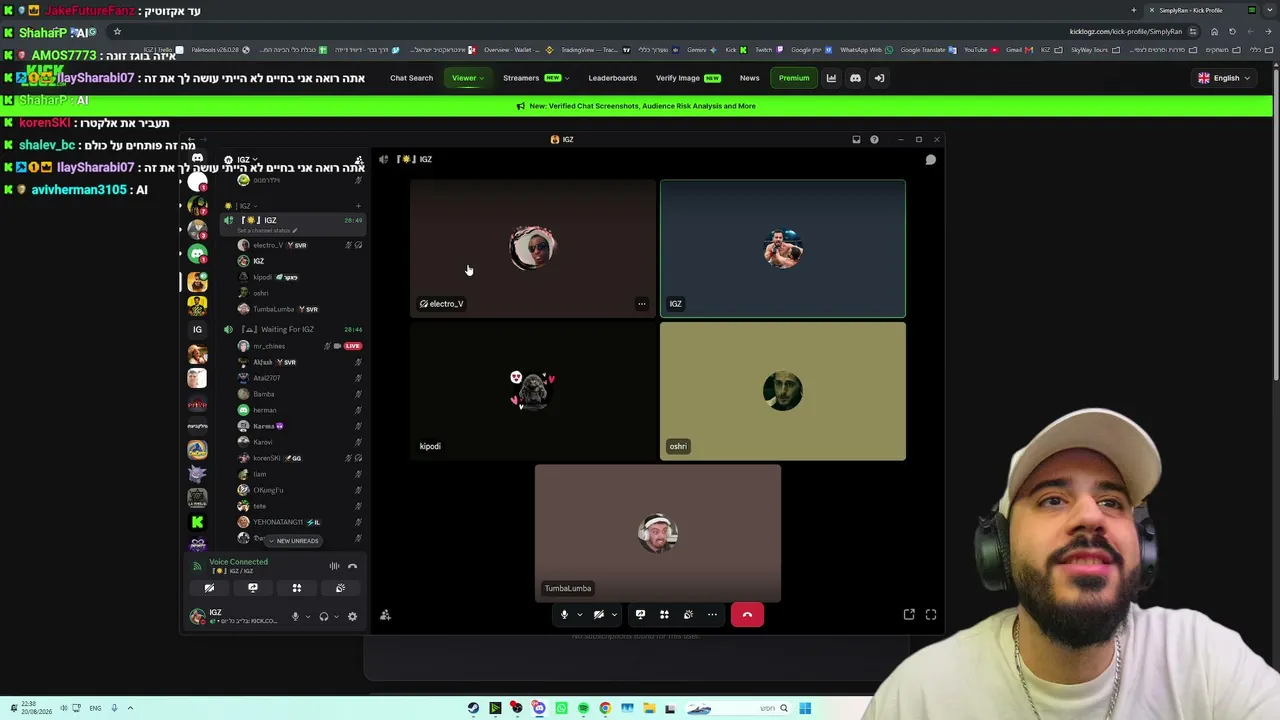Open more call options ellipsis

[x=712, y=615]
